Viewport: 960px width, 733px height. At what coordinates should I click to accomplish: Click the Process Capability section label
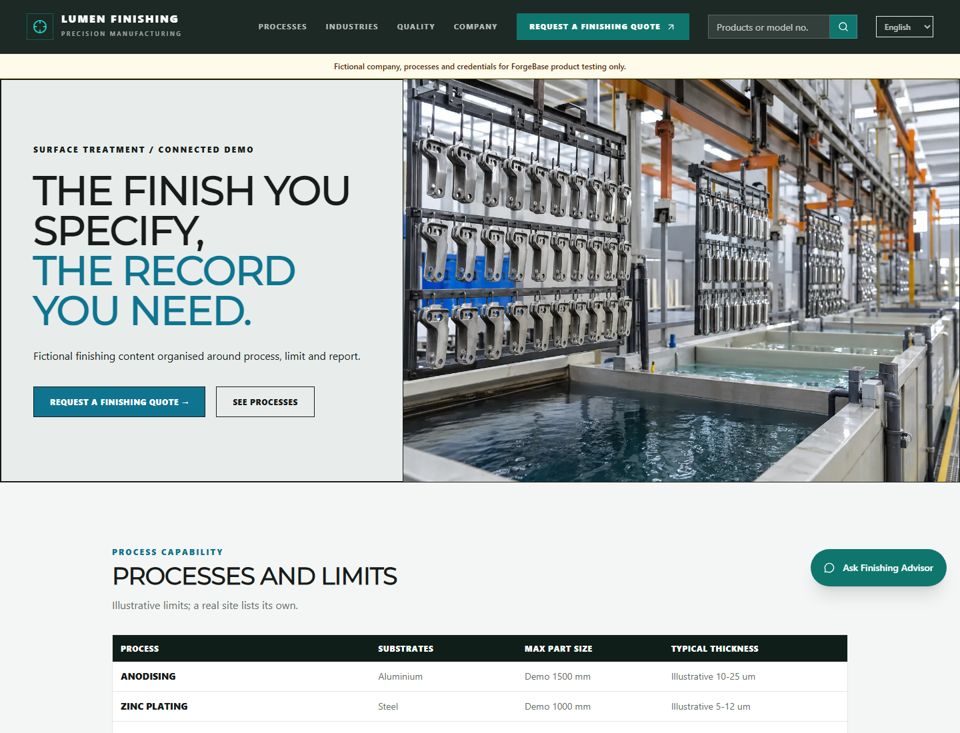pos(167,552)
